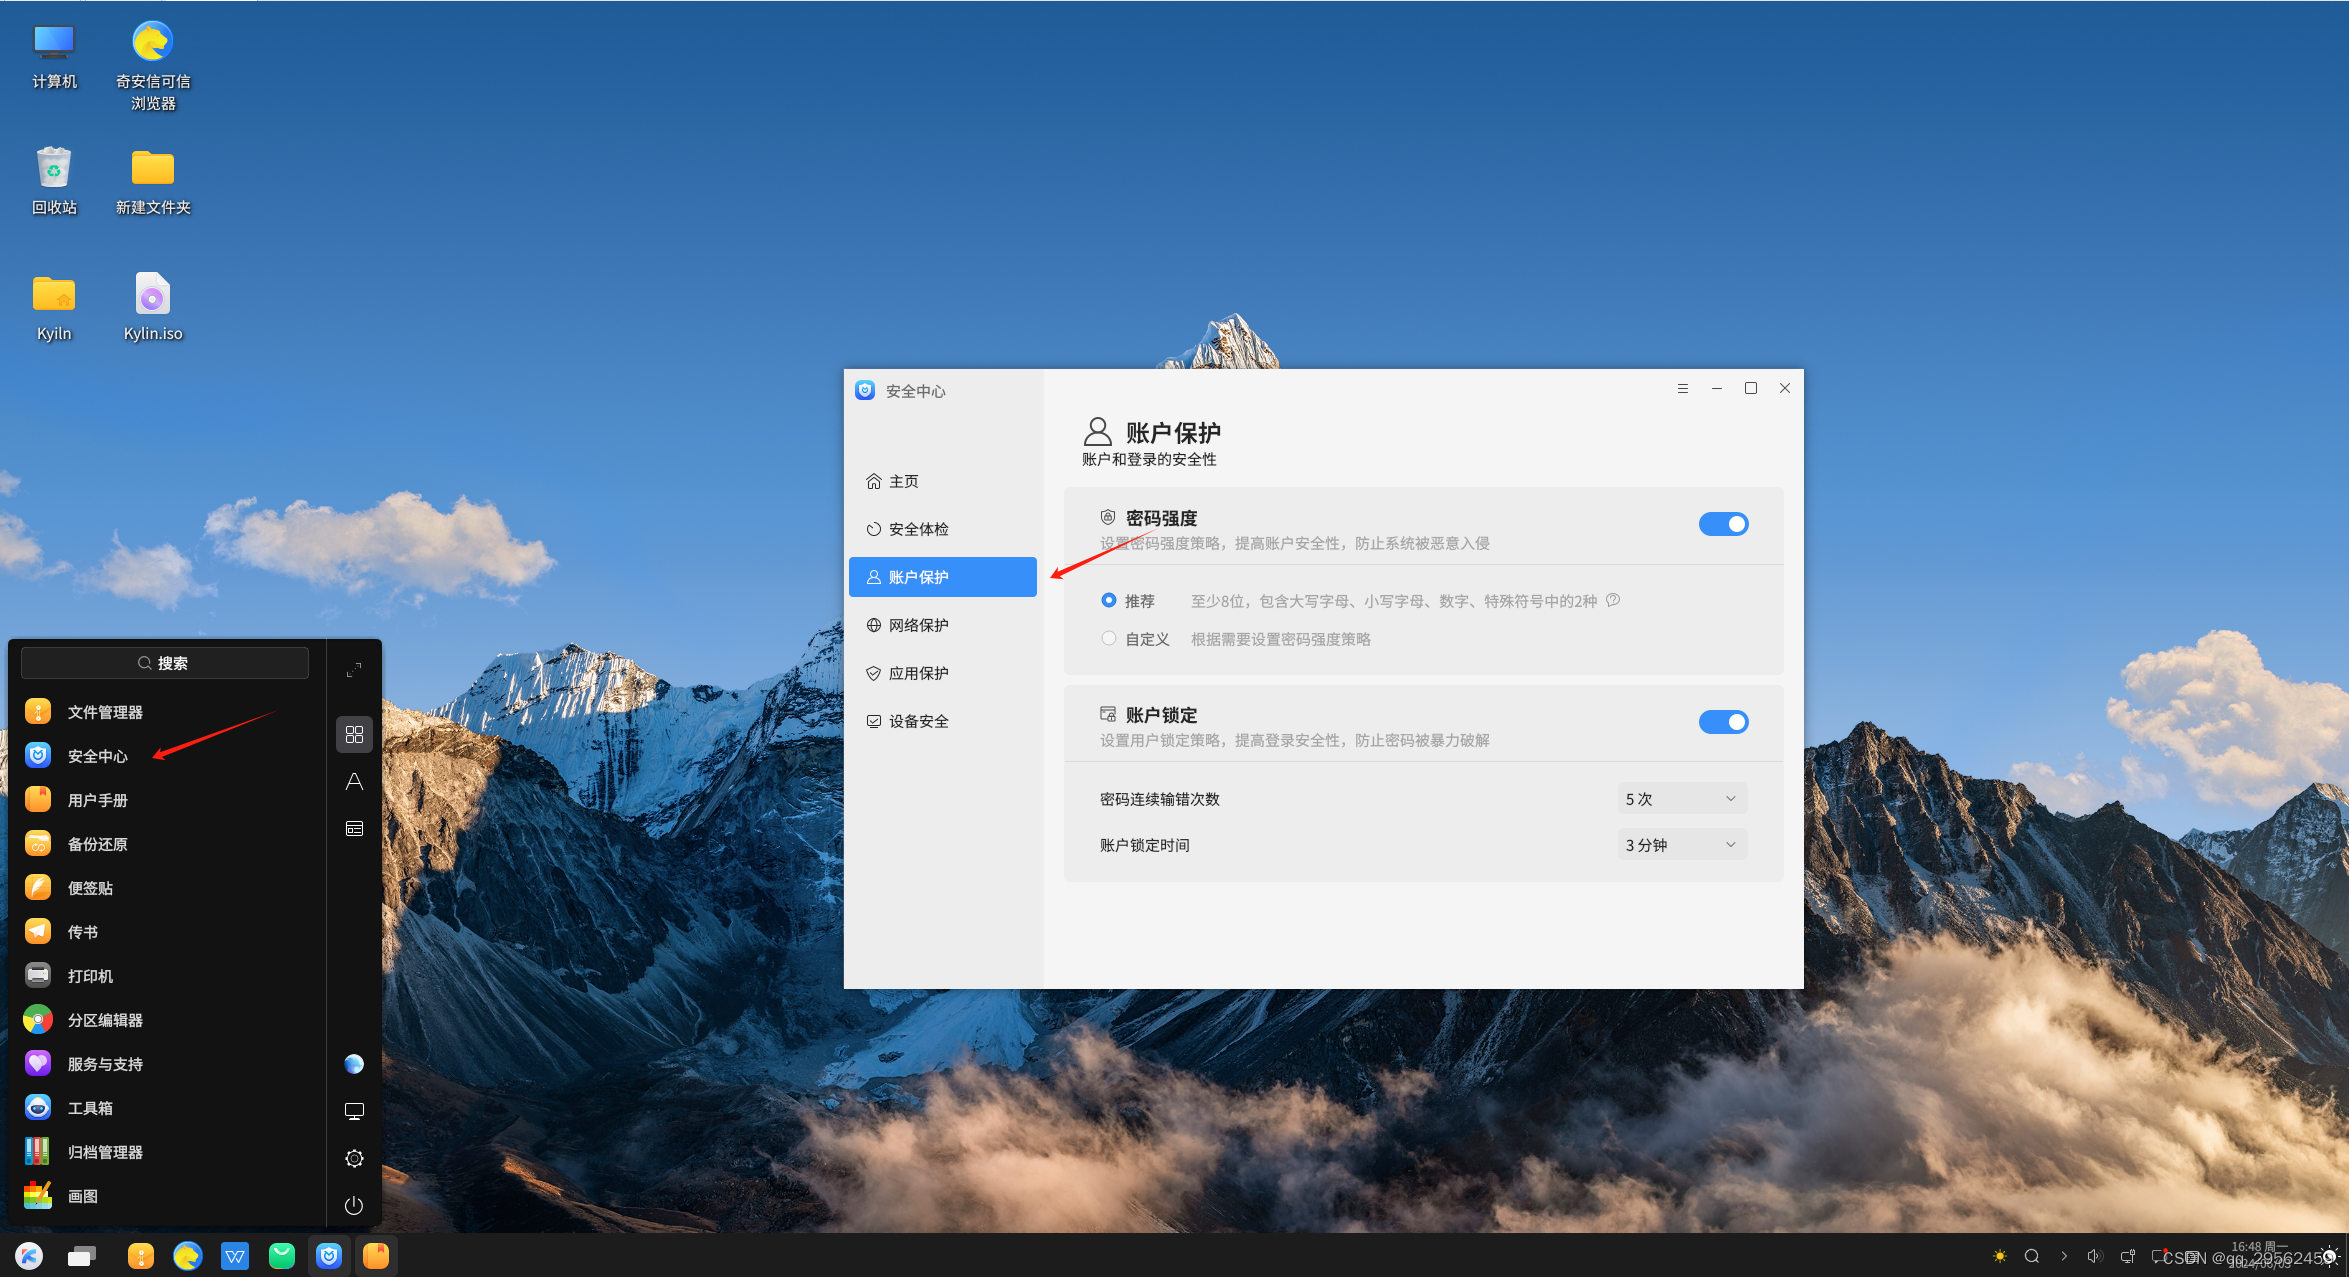Open Kylin.iso file on desktop

click(x=153, y=295)
